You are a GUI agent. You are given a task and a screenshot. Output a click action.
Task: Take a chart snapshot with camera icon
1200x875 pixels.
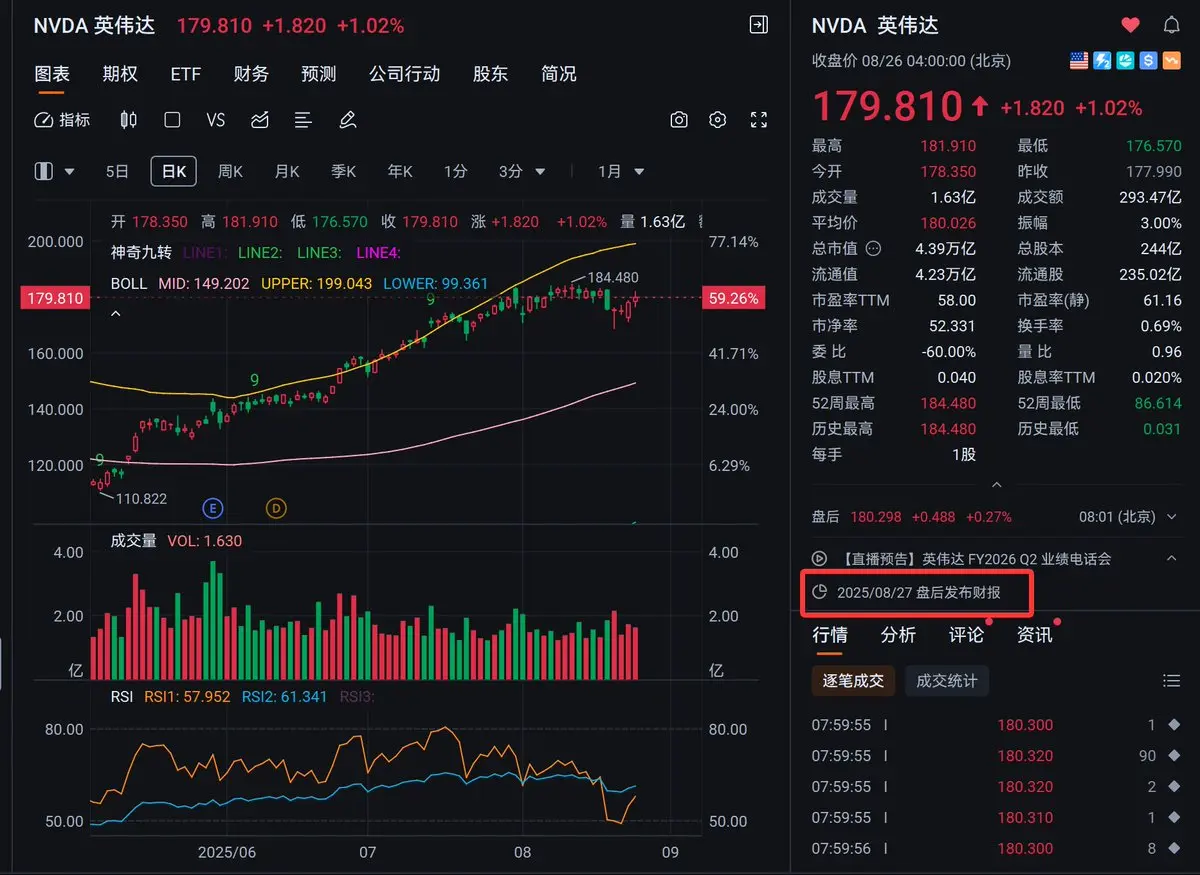point(679,120)
